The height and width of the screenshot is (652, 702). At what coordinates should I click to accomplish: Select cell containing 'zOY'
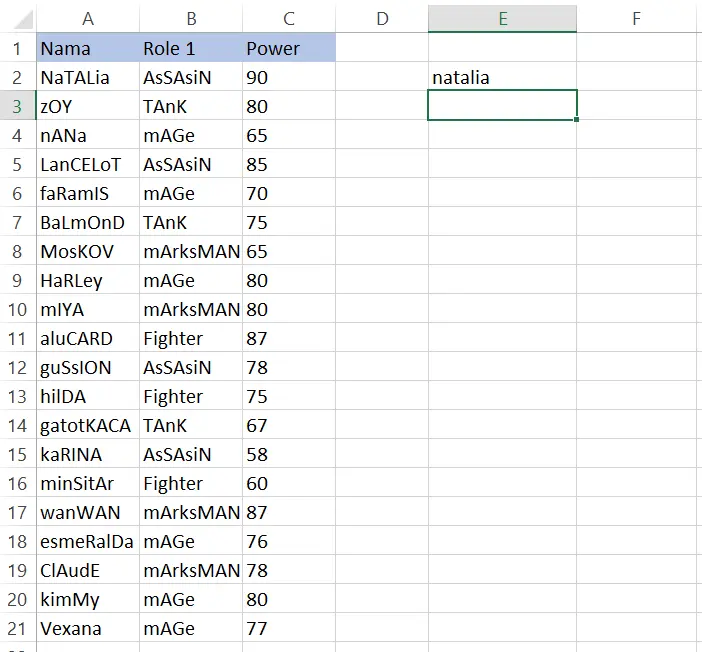pyautogui.click(x=88, y=106)
